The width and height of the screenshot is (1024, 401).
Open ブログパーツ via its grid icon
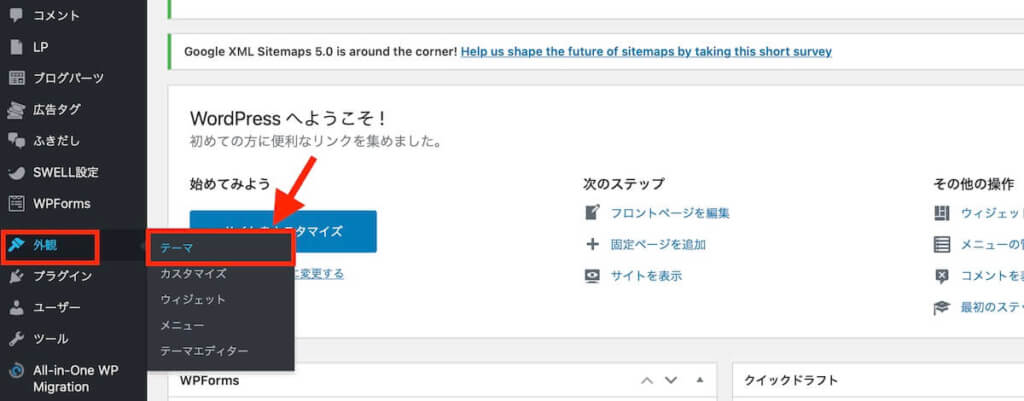pos(16,78)
